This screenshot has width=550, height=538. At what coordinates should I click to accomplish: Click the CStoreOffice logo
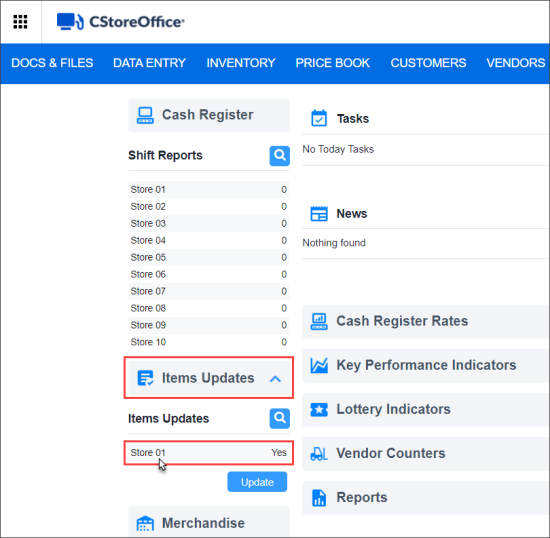[120, 22]
